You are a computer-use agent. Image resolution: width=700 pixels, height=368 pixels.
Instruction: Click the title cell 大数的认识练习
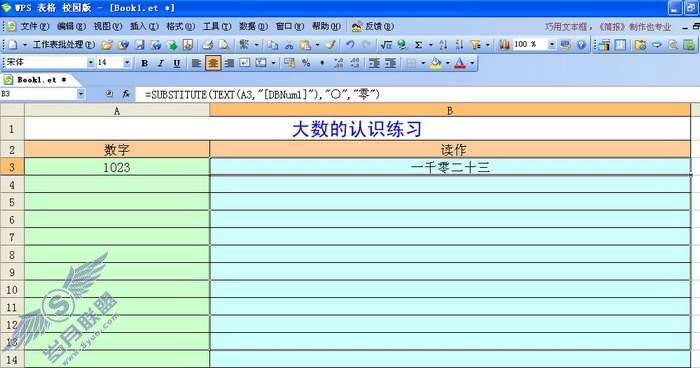(x=357, y=129)
